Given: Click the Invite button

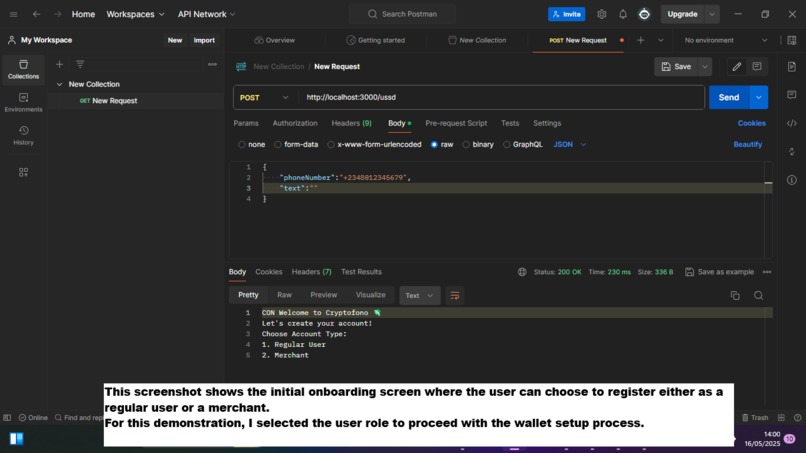Looking at the screenshot, I should (x=566, y=14).
